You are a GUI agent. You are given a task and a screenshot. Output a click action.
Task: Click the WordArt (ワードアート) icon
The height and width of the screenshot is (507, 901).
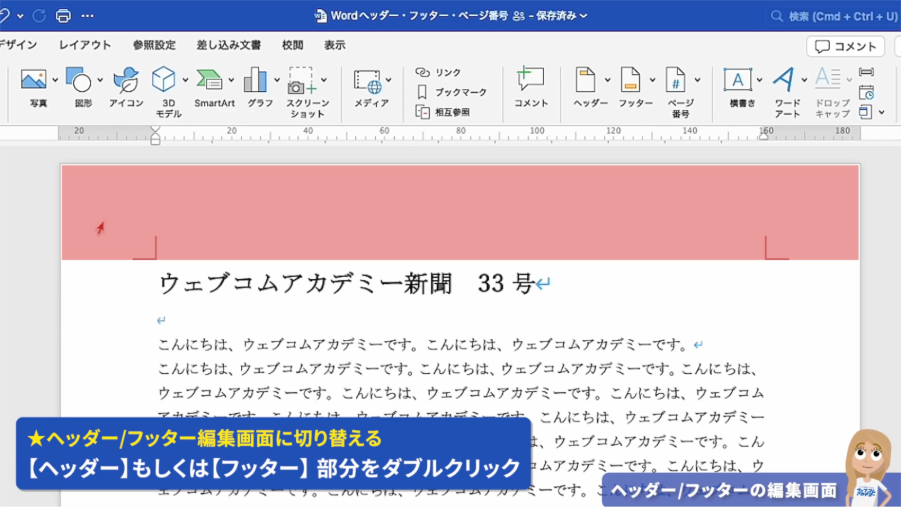pos(785,81)
